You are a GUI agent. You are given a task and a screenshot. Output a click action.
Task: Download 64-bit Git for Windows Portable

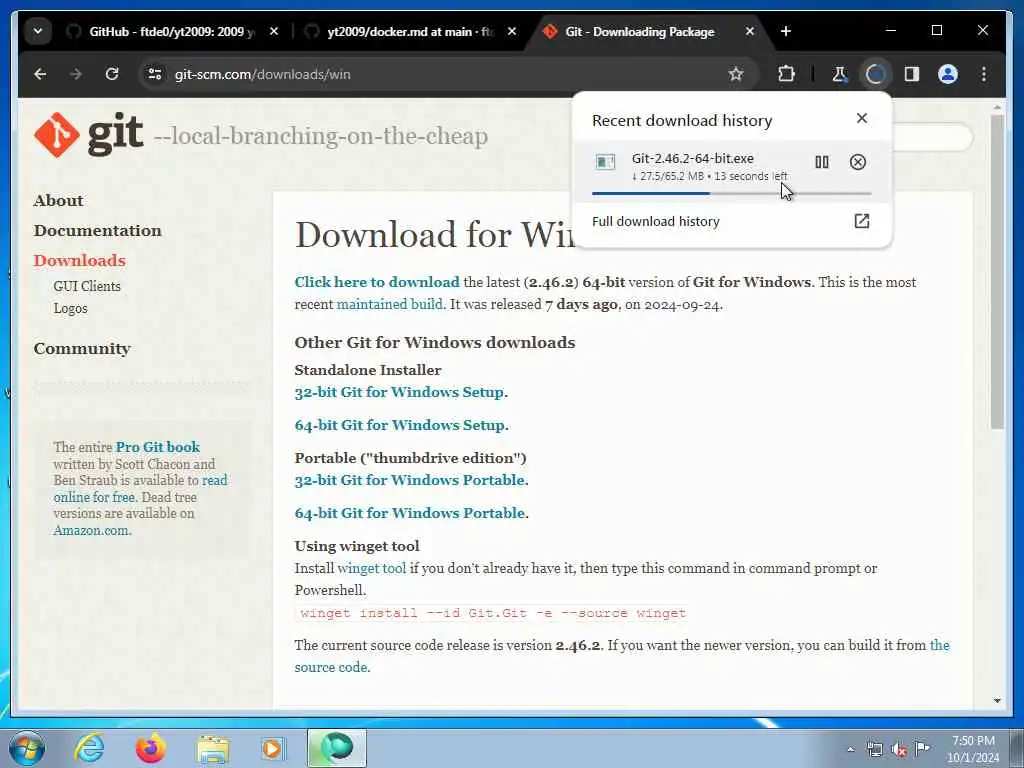(x=410, y=513)
